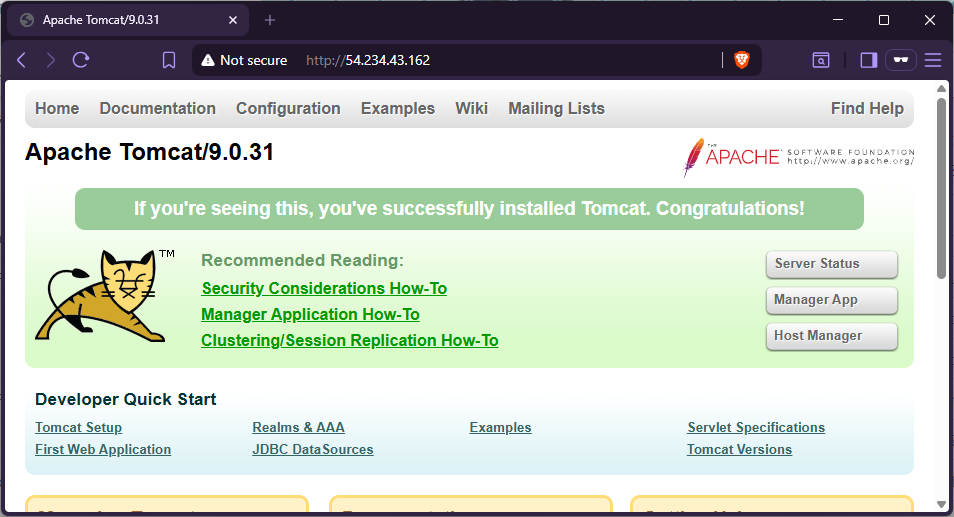Open Mailing Lists in the nav bar
Image resolution: width=954 pixels, height=517 pixels.
click(557, 108)
